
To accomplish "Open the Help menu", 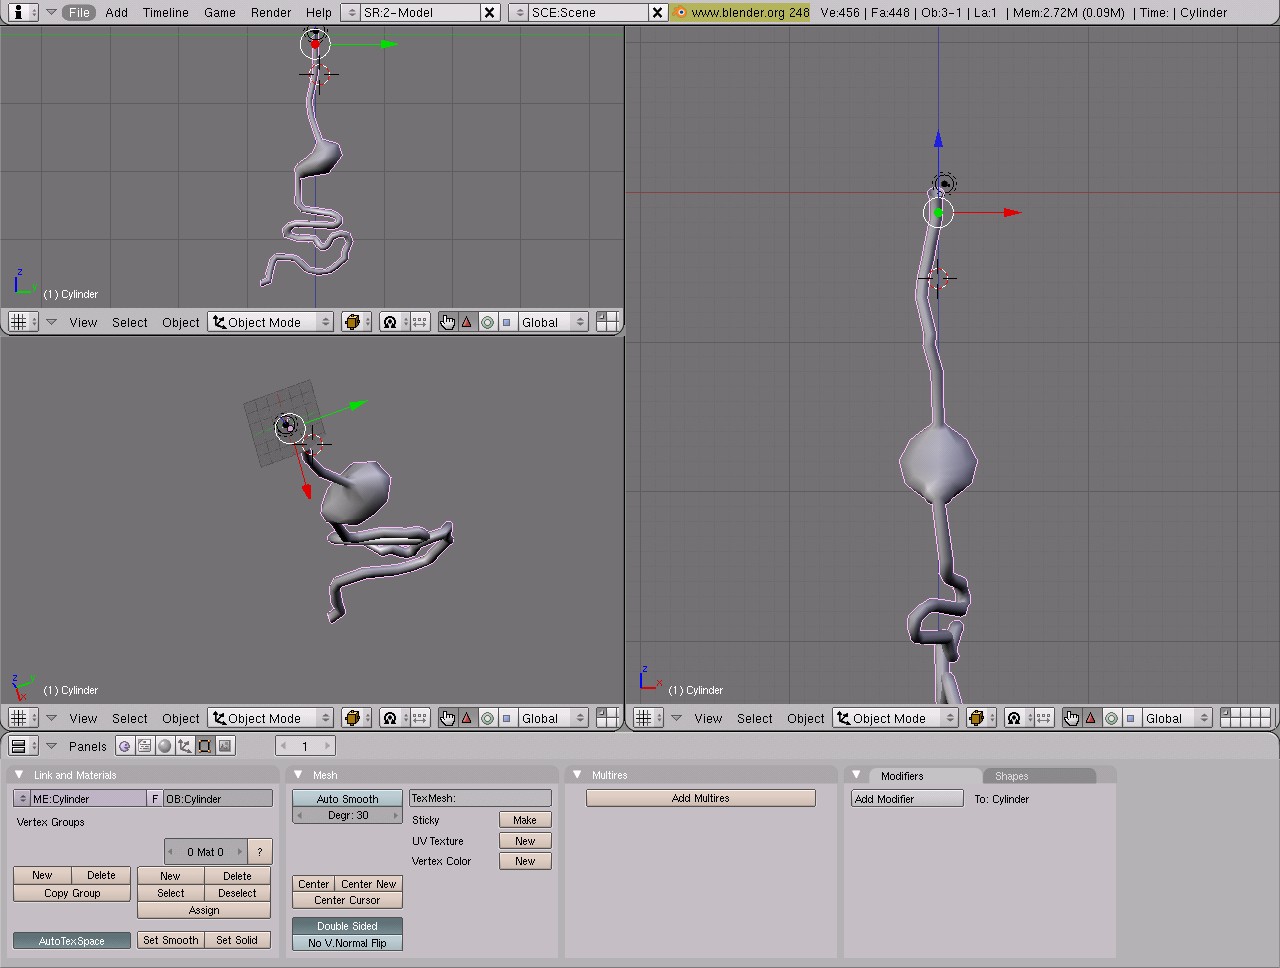I will coord(319,13).
